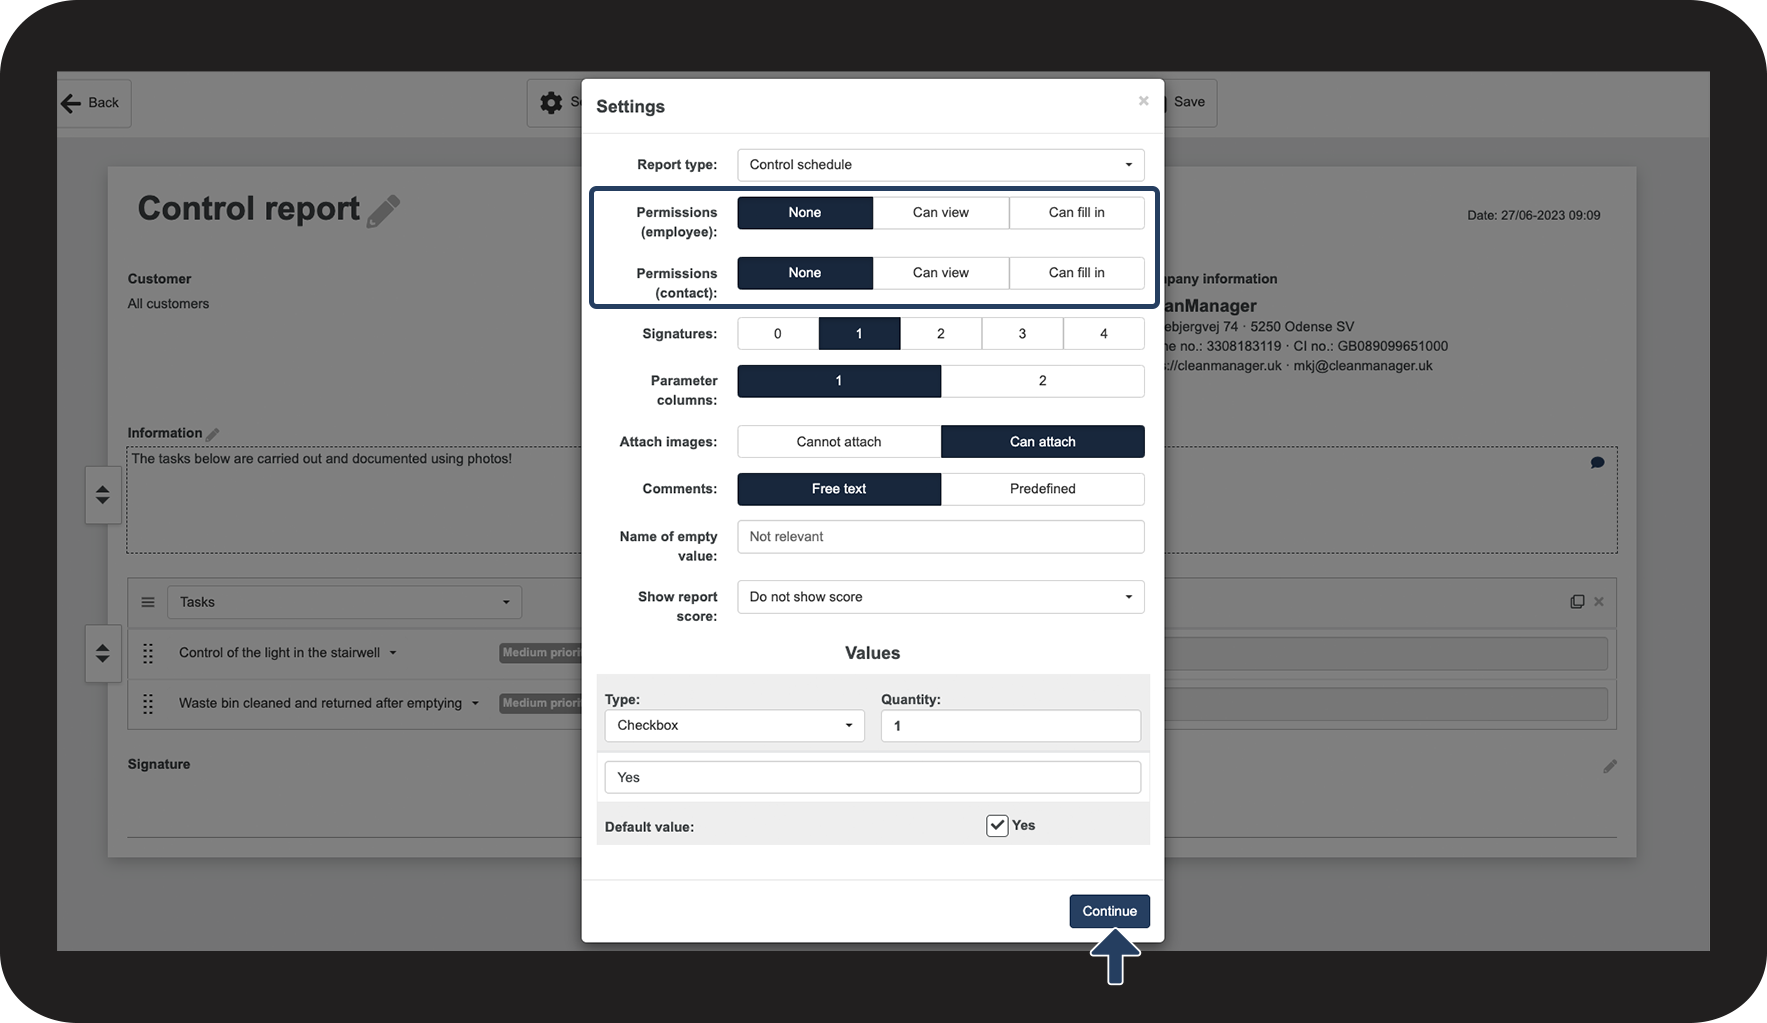The height and width of the screenshot is (1023, 1767).
Task: Close the Settings dialog with X
Action: pos(1143,101)
